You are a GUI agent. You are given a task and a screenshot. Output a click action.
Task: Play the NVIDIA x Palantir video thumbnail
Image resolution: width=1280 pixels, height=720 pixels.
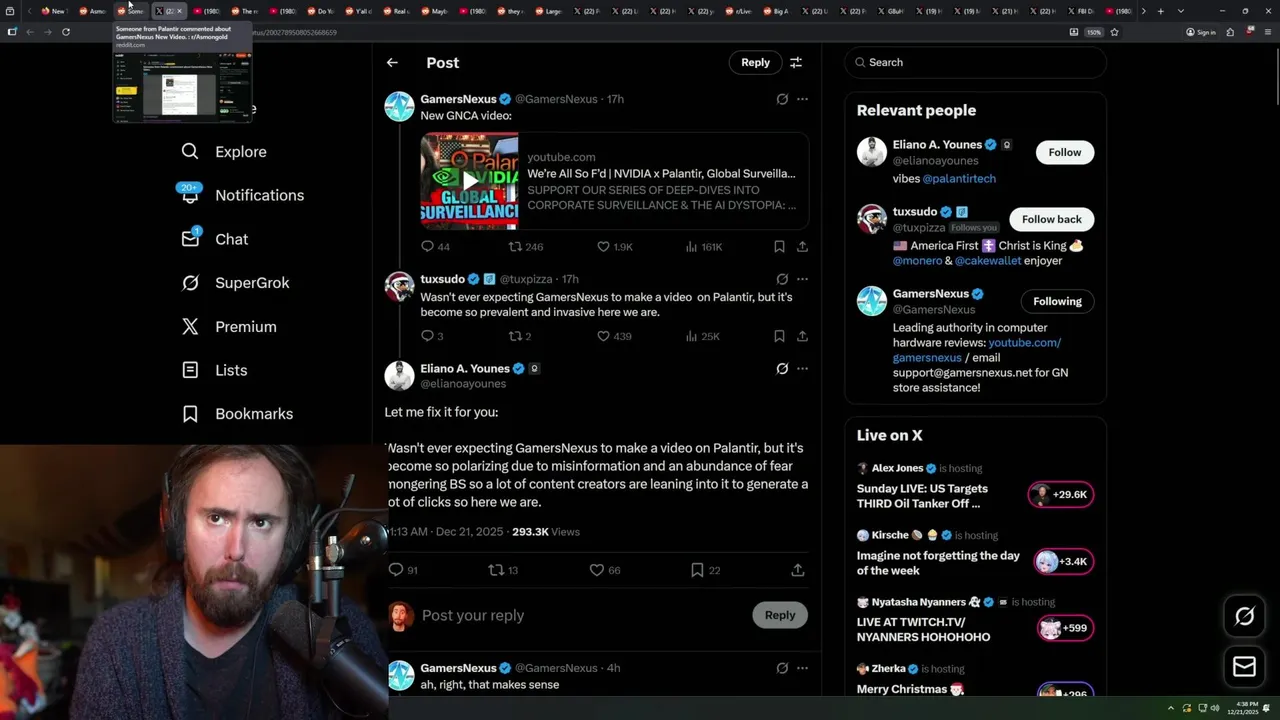point(469,181)
